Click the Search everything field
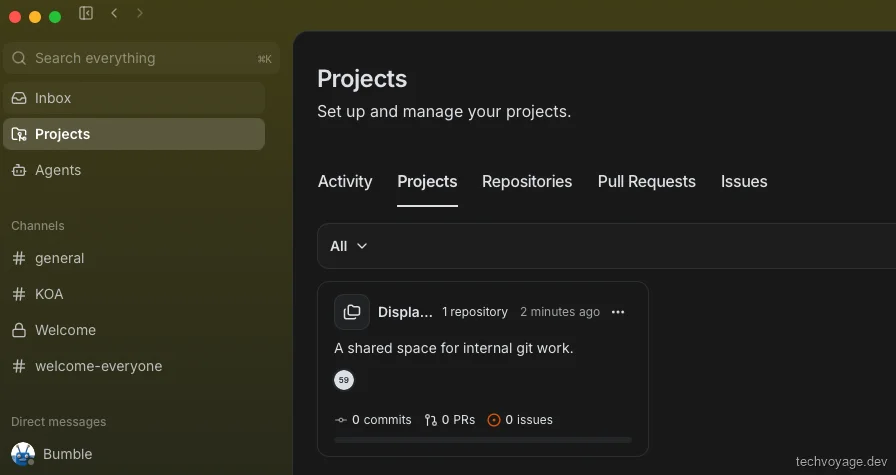This screenshot has height=475, width=896. click(141, 58)
